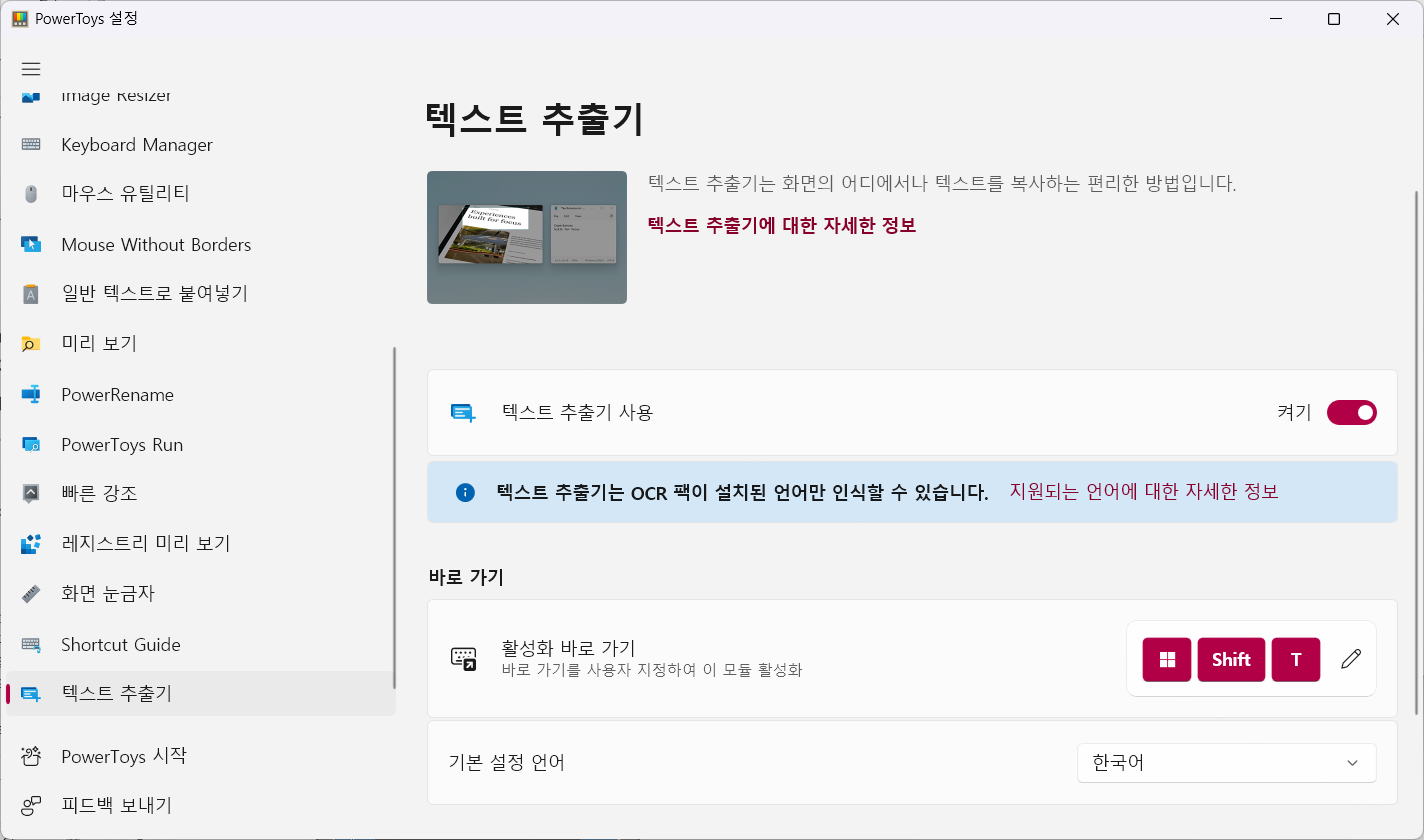Click the 바로 가기를 사용자 지정하여 이 모듈 활성화 description
Viewport: 1424px width, 840px height.
click(652, 670)
